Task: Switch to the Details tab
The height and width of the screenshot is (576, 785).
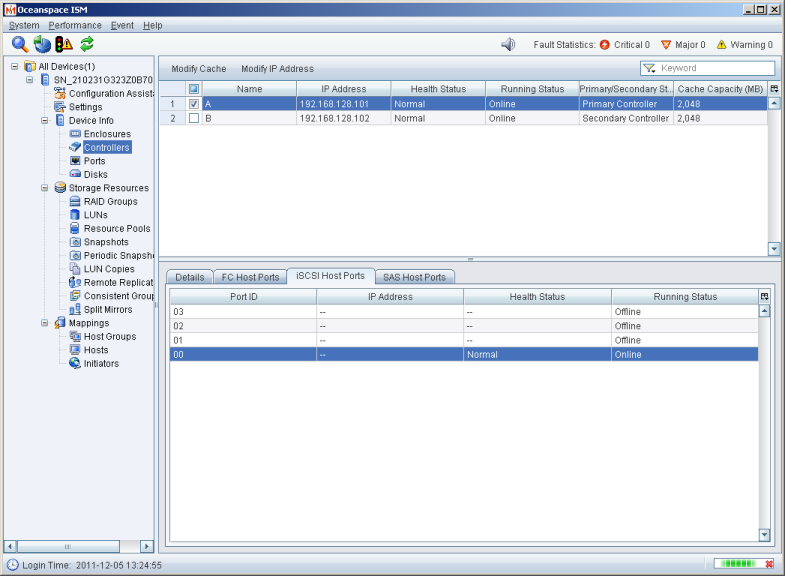Action: pos(190,277)
